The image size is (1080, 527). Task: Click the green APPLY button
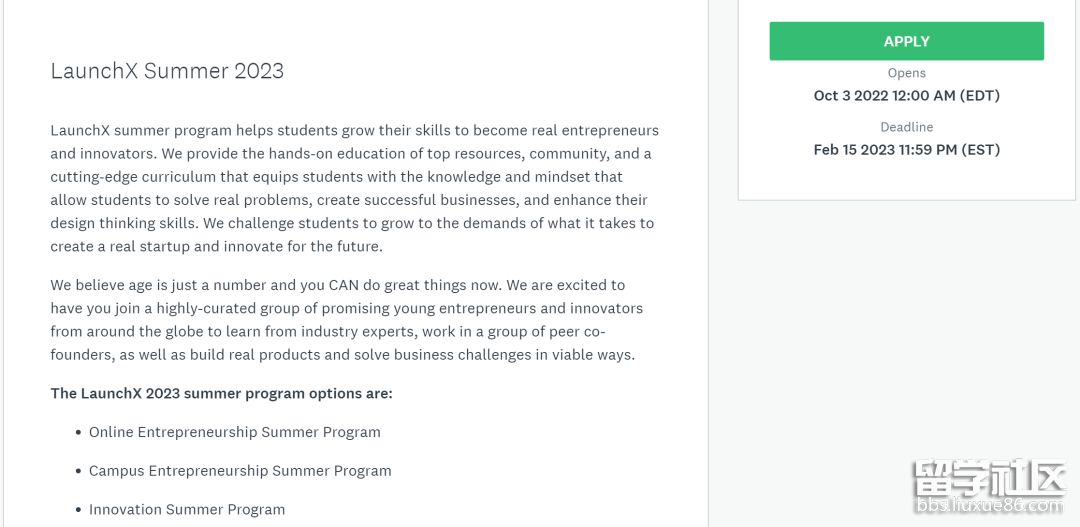[906, 41]
